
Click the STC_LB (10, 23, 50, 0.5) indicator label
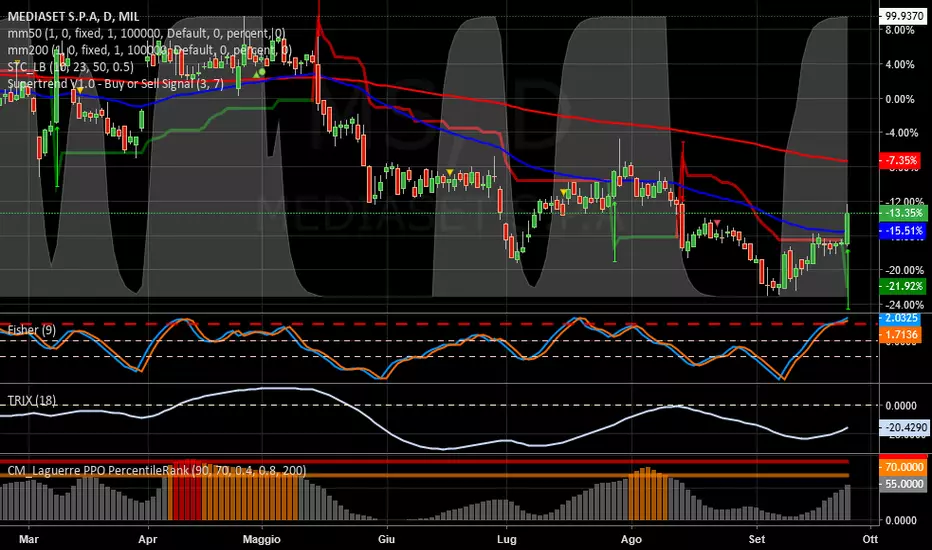(x=70, y=67)
